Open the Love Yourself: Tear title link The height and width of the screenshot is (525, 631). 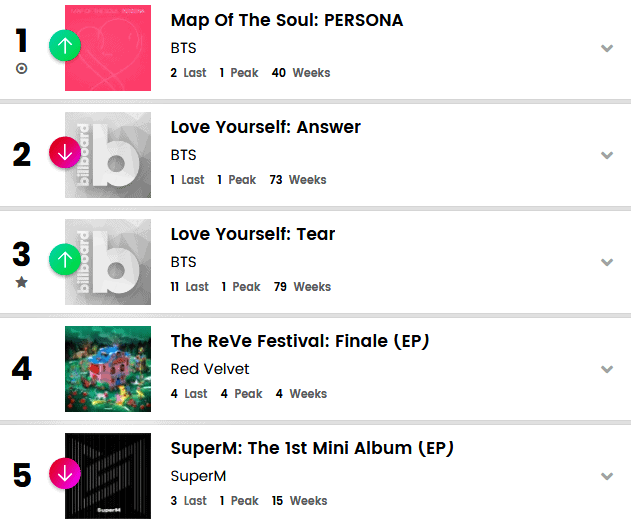pyautogui.click(x=253, y=234)
